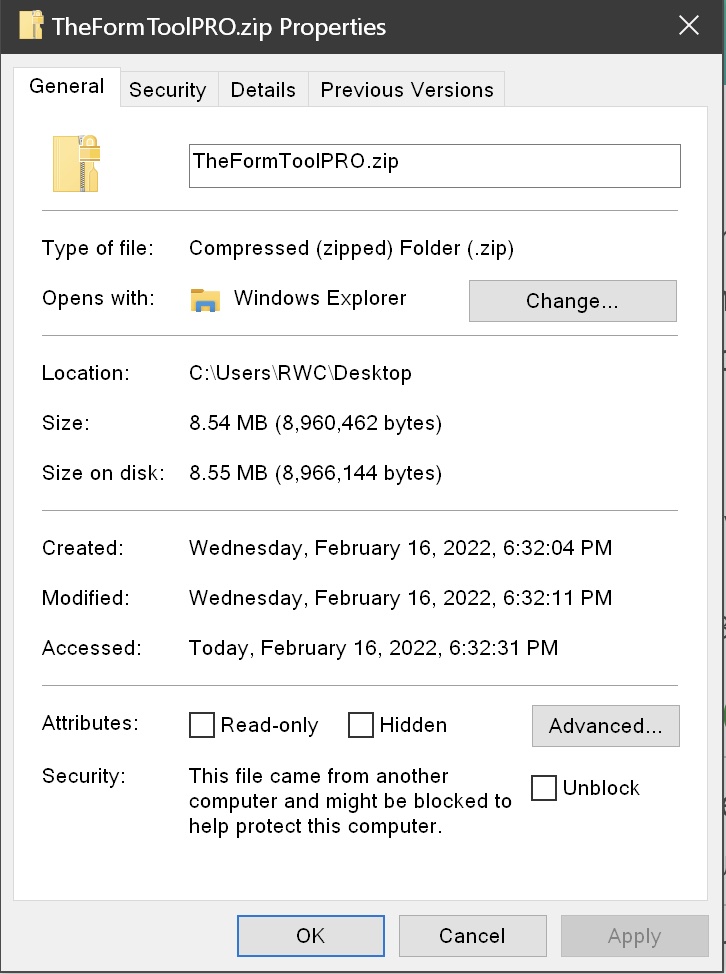Click the file name text field

click(x=435, y=166)
